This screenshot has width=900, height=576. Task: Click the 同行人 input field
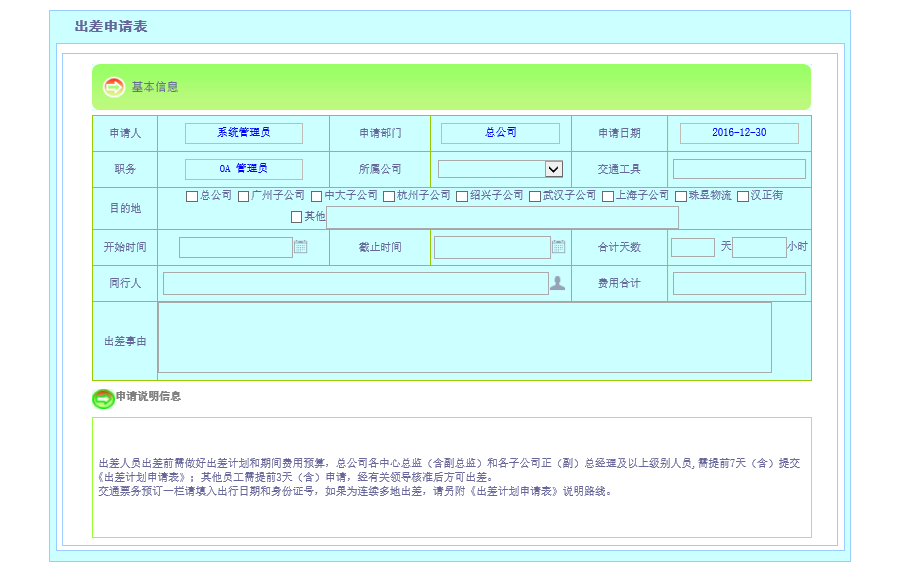coord(356,283)
